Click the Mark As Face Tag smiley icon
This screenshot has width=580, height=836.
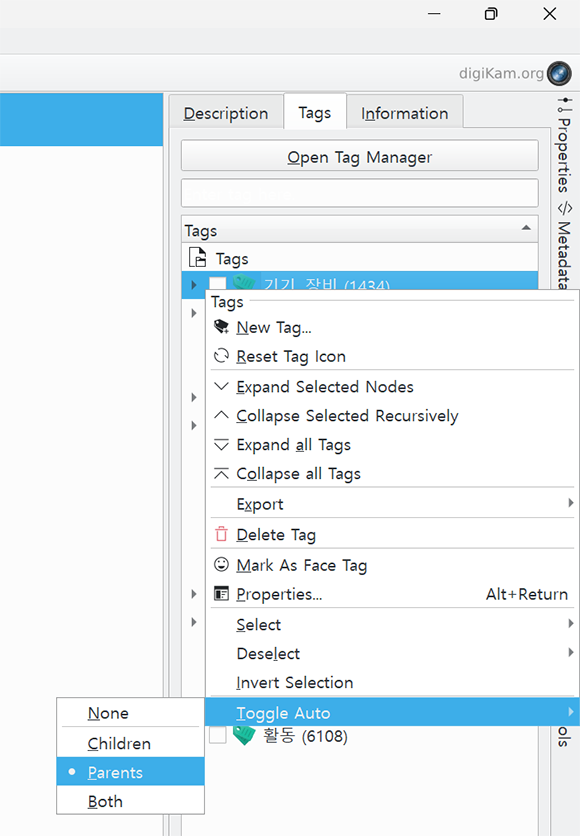pyautogui.click(x=221, y=564)
